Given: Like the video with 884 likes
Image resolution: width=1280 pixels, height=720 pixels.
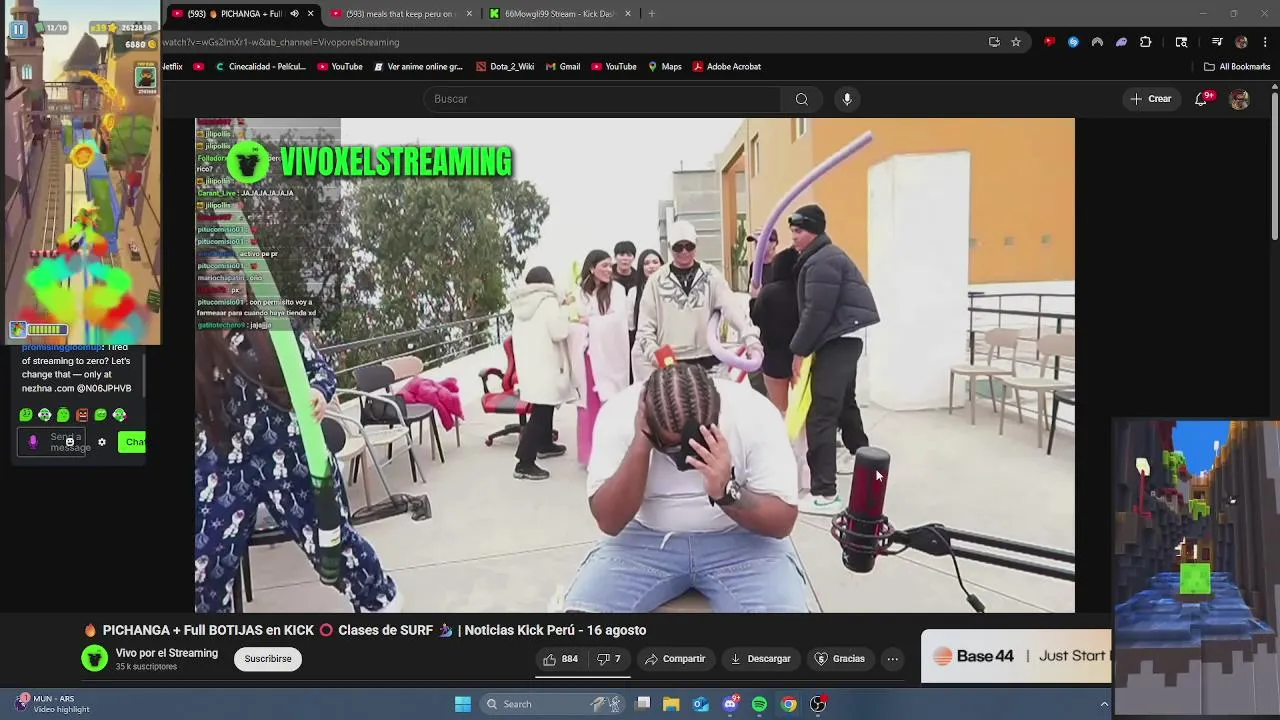Looking at the screenshot, I should [x=561, y=659].
